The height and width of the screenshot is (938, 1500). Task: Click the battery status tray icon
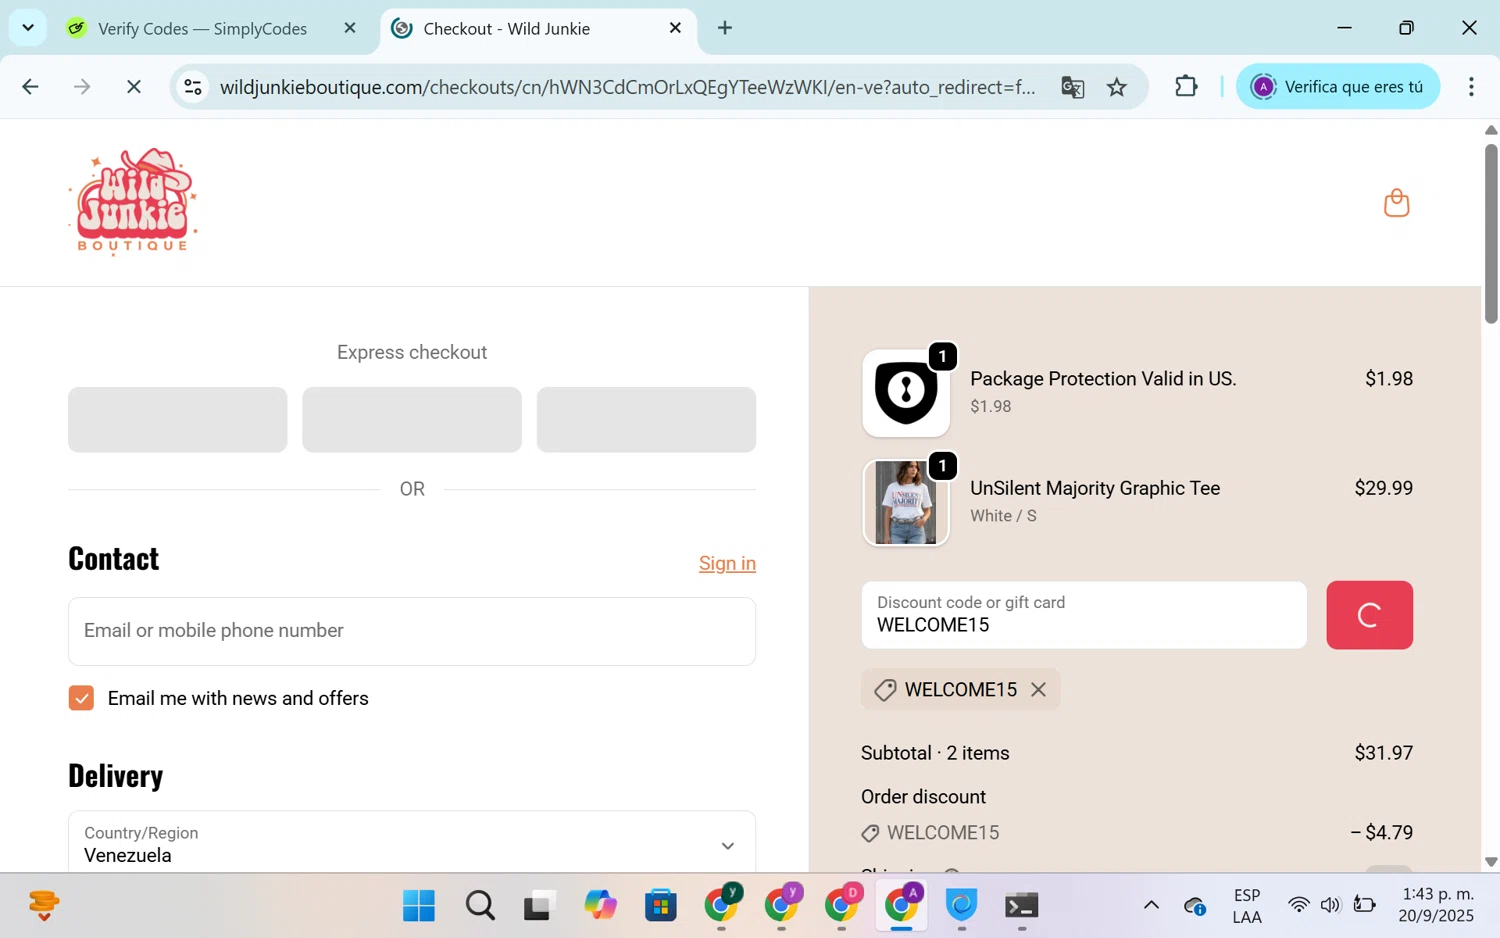click(1364, 906)
